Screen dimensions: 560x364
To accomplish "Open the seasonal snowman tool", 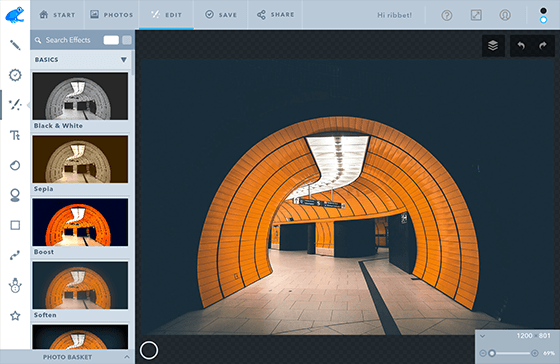I will (15, 285).
